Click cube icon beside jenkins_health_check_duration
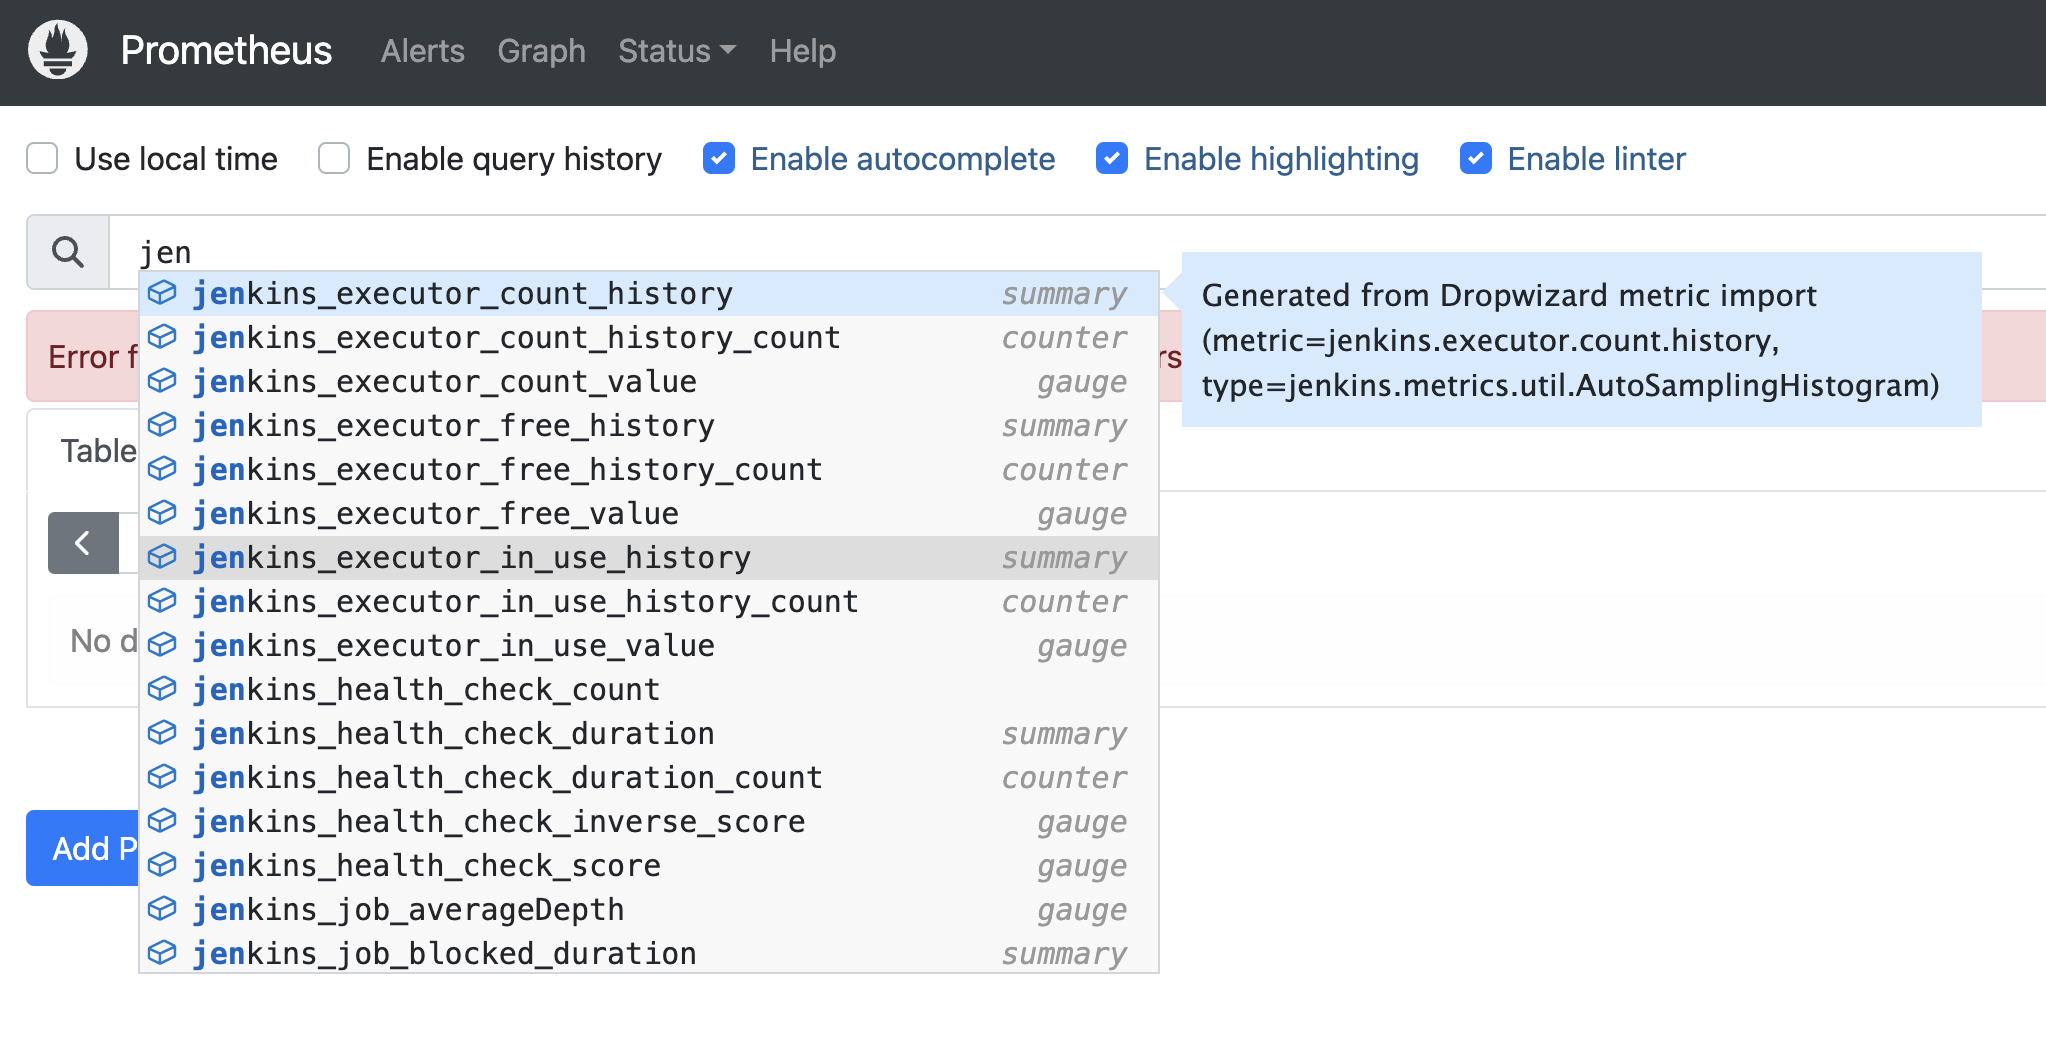 click(162, 733)
